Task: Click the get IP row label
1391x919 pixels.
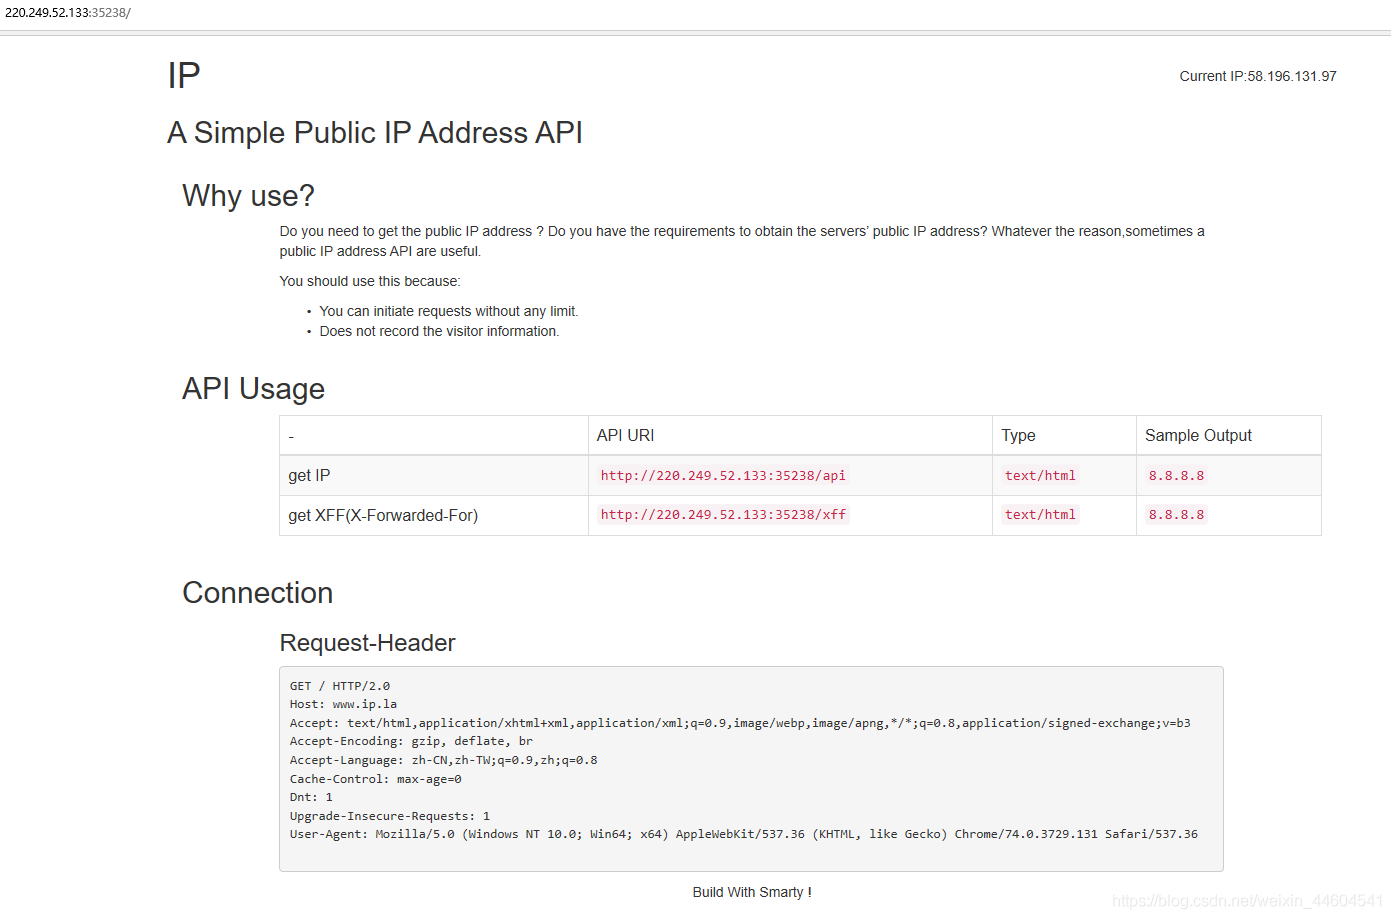Action: (309, 475)
